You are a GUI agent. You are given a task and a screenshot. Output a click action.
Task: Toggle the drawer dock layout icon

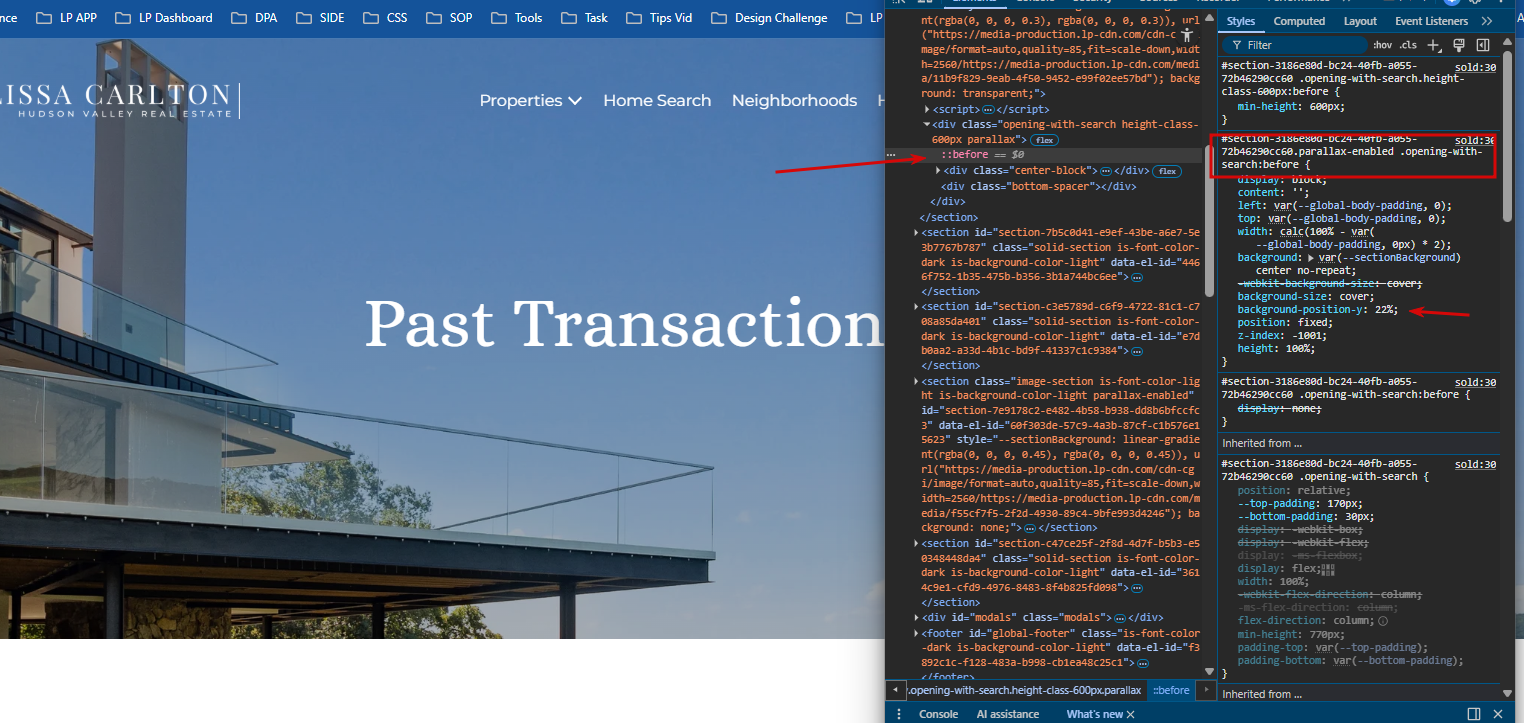[1474, 714]
